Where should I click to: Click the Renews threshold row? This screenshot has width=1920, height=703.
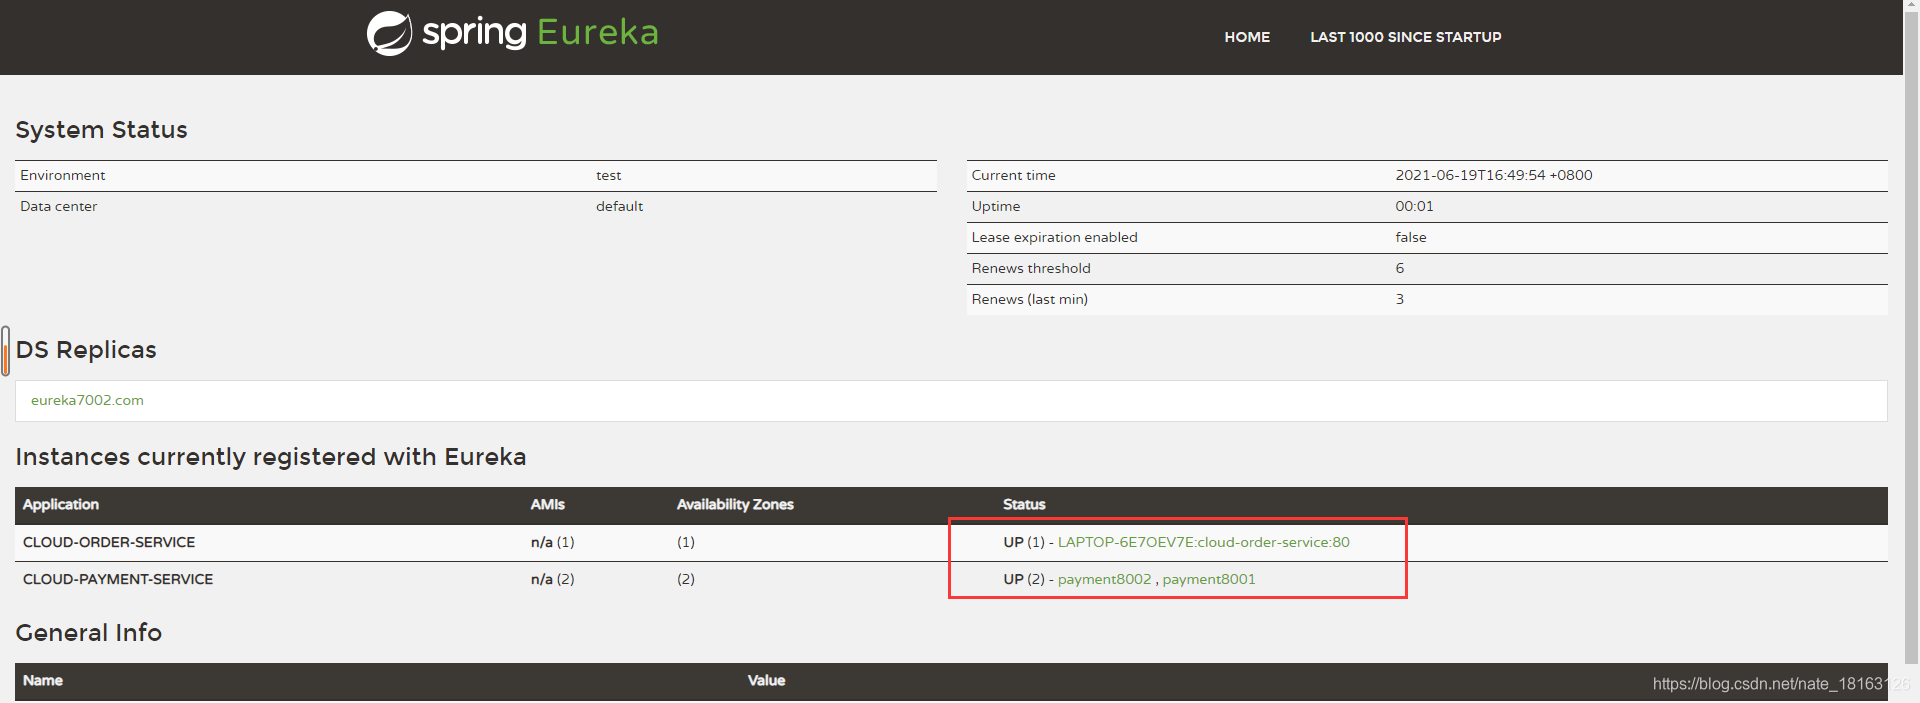1427,268
